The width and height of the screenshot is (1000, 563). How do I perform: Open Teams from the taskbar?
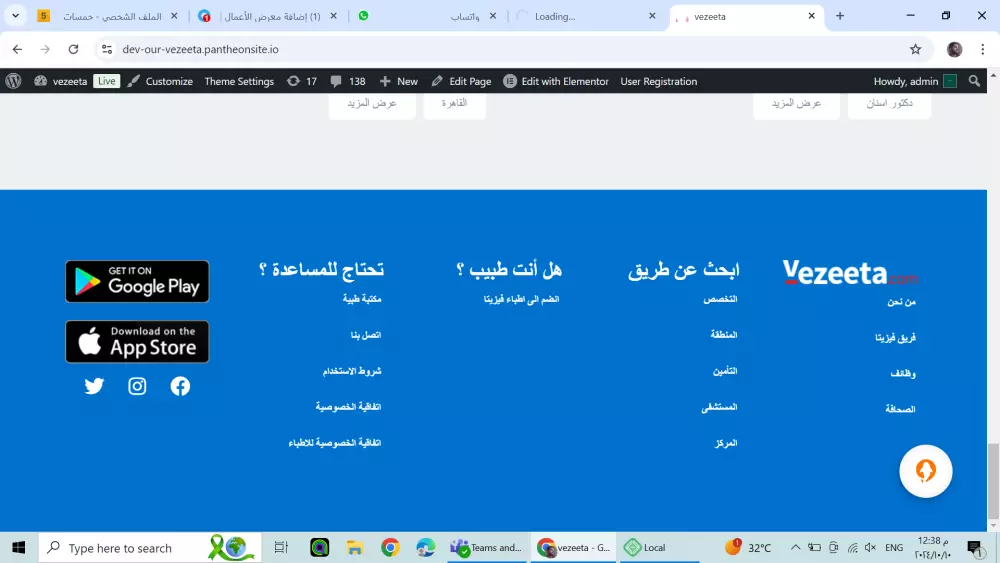pyautogui.click(x=487, y=547)
